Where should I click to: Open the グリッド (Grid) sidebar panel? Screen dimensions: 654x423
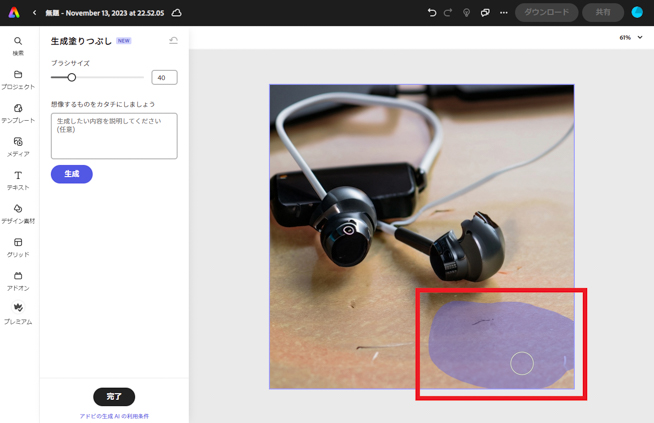18,246
